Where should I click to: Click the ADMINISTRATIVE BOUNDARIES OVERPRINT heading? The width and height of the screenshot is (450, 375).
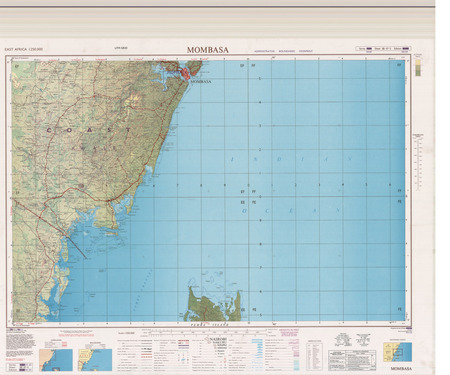click(283, 51)
